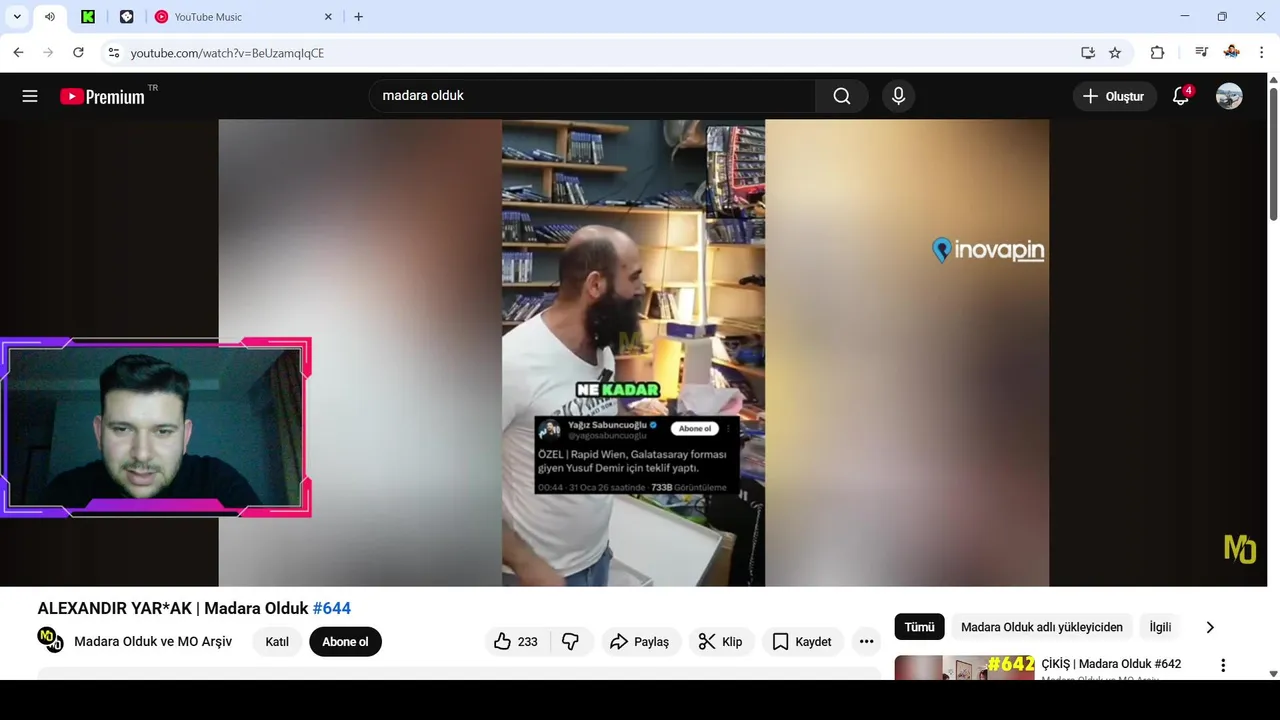1280x720 pixels.
Task: Go back in browser history
Action: coord(18,53)
